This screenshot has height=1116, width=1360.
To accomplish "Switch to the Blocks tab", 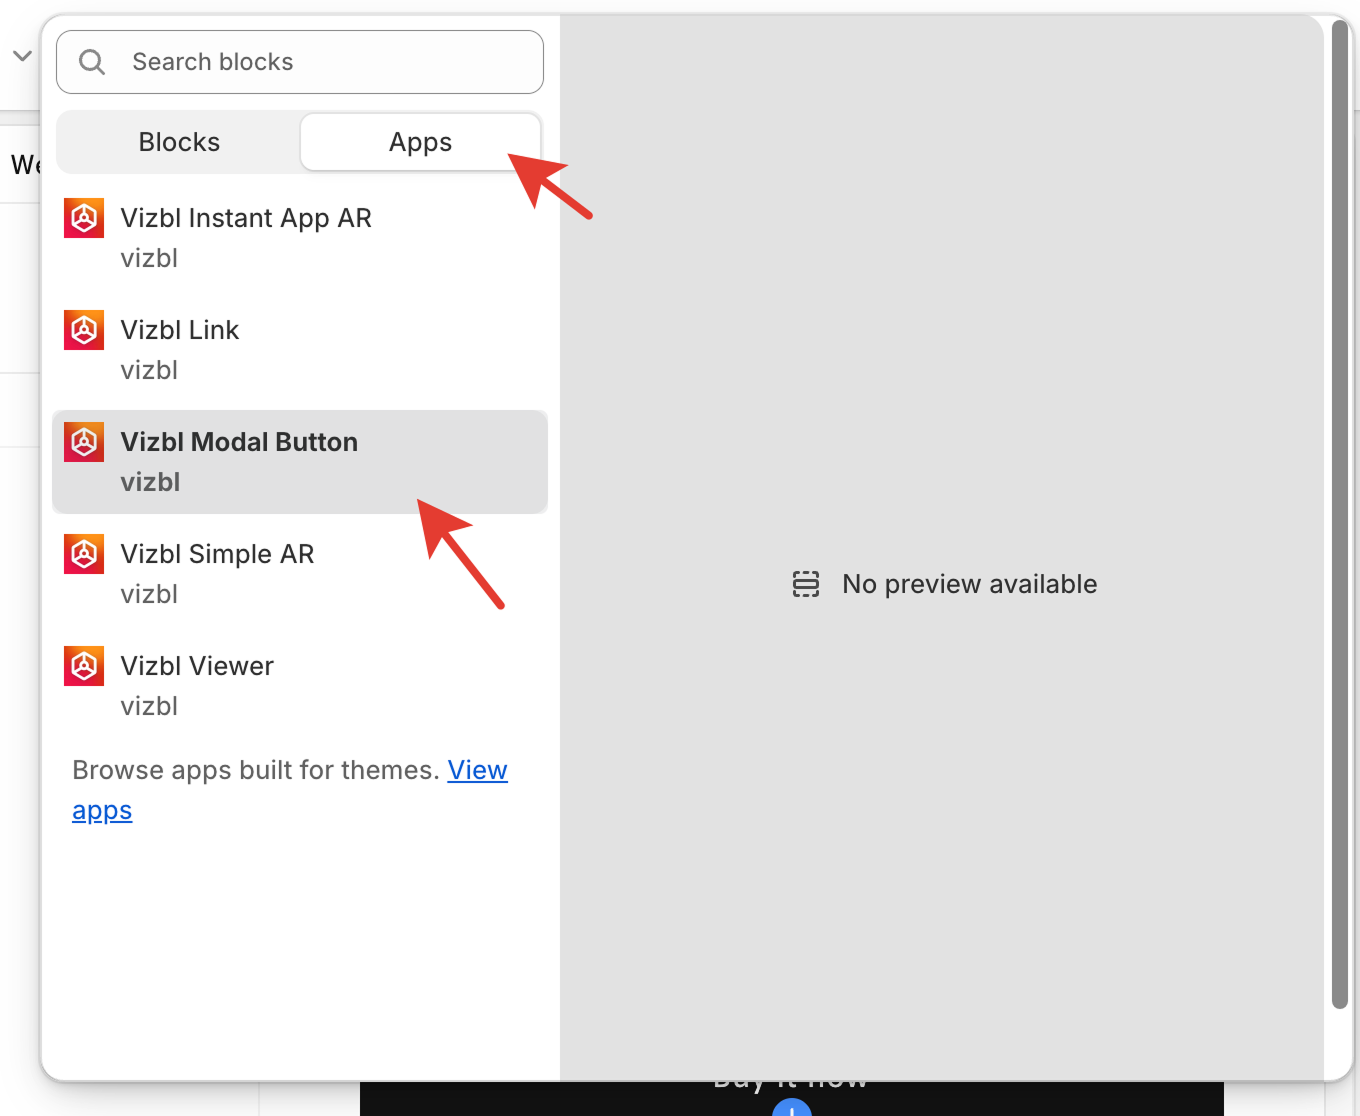I will coord(179,142).
